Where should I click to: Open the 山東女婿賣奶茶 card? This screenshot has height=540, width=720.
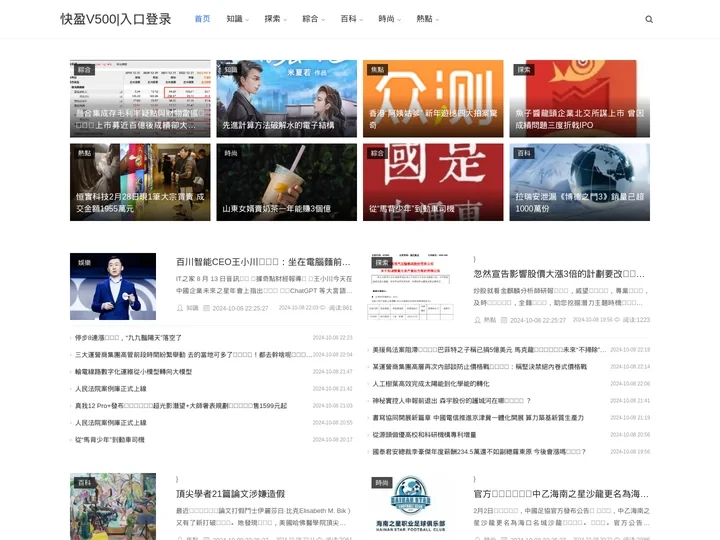point(287,182)
